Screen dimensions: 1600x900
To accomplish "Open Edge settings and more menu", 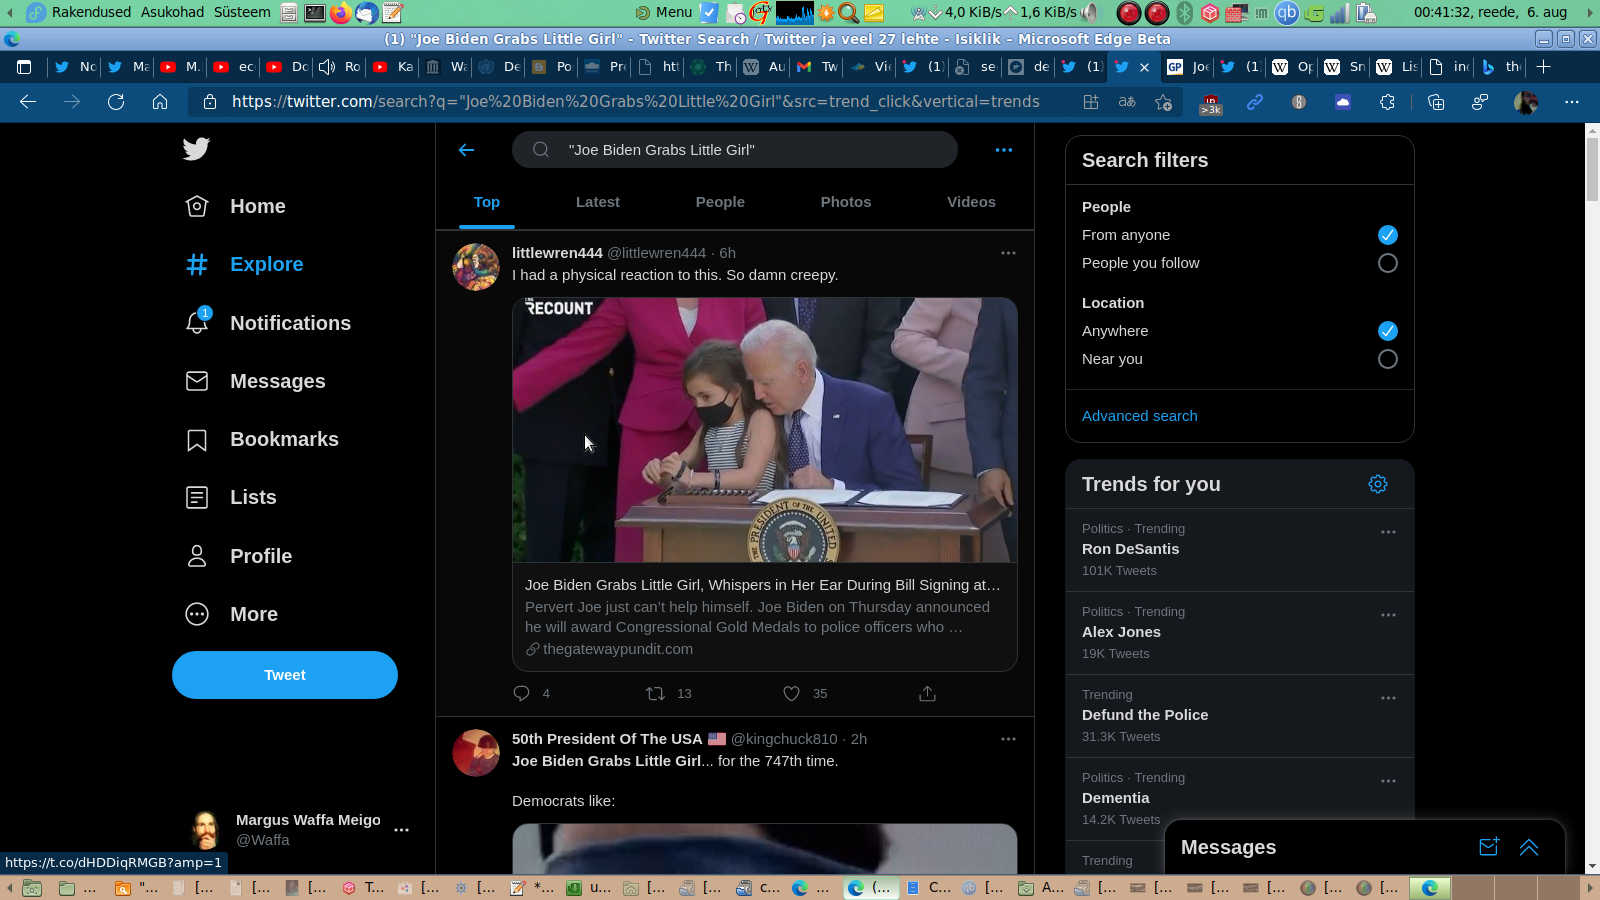I will 1572,102.
